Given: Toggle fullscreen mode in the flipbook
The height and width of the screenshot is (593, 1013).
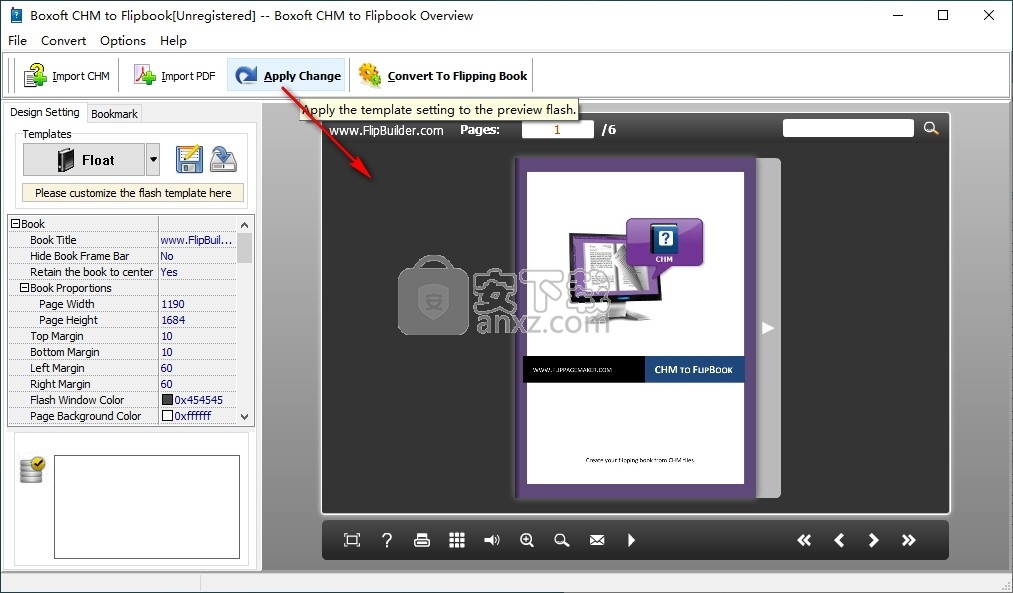Looking at the screenshot, I should point(352,540).
